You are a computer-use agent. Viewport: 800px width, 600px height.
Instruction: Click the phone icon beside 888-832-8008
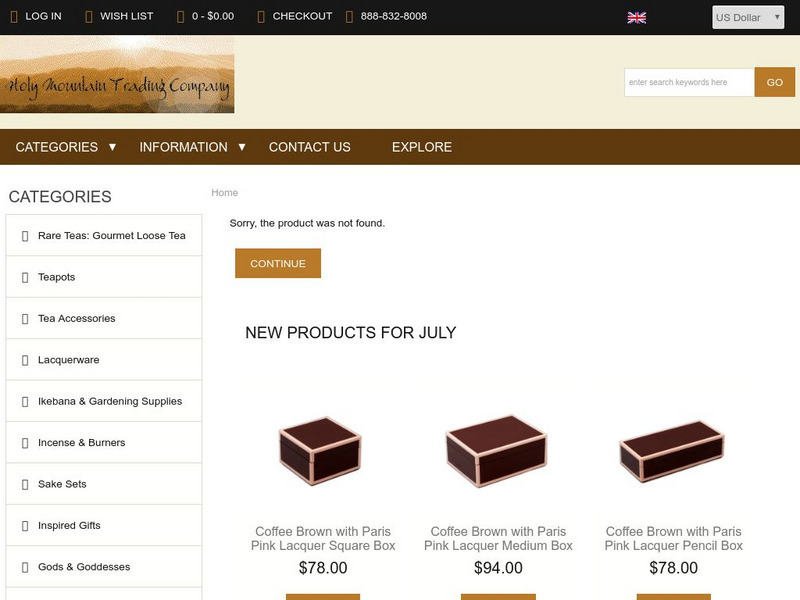click(x=349, y=16)
